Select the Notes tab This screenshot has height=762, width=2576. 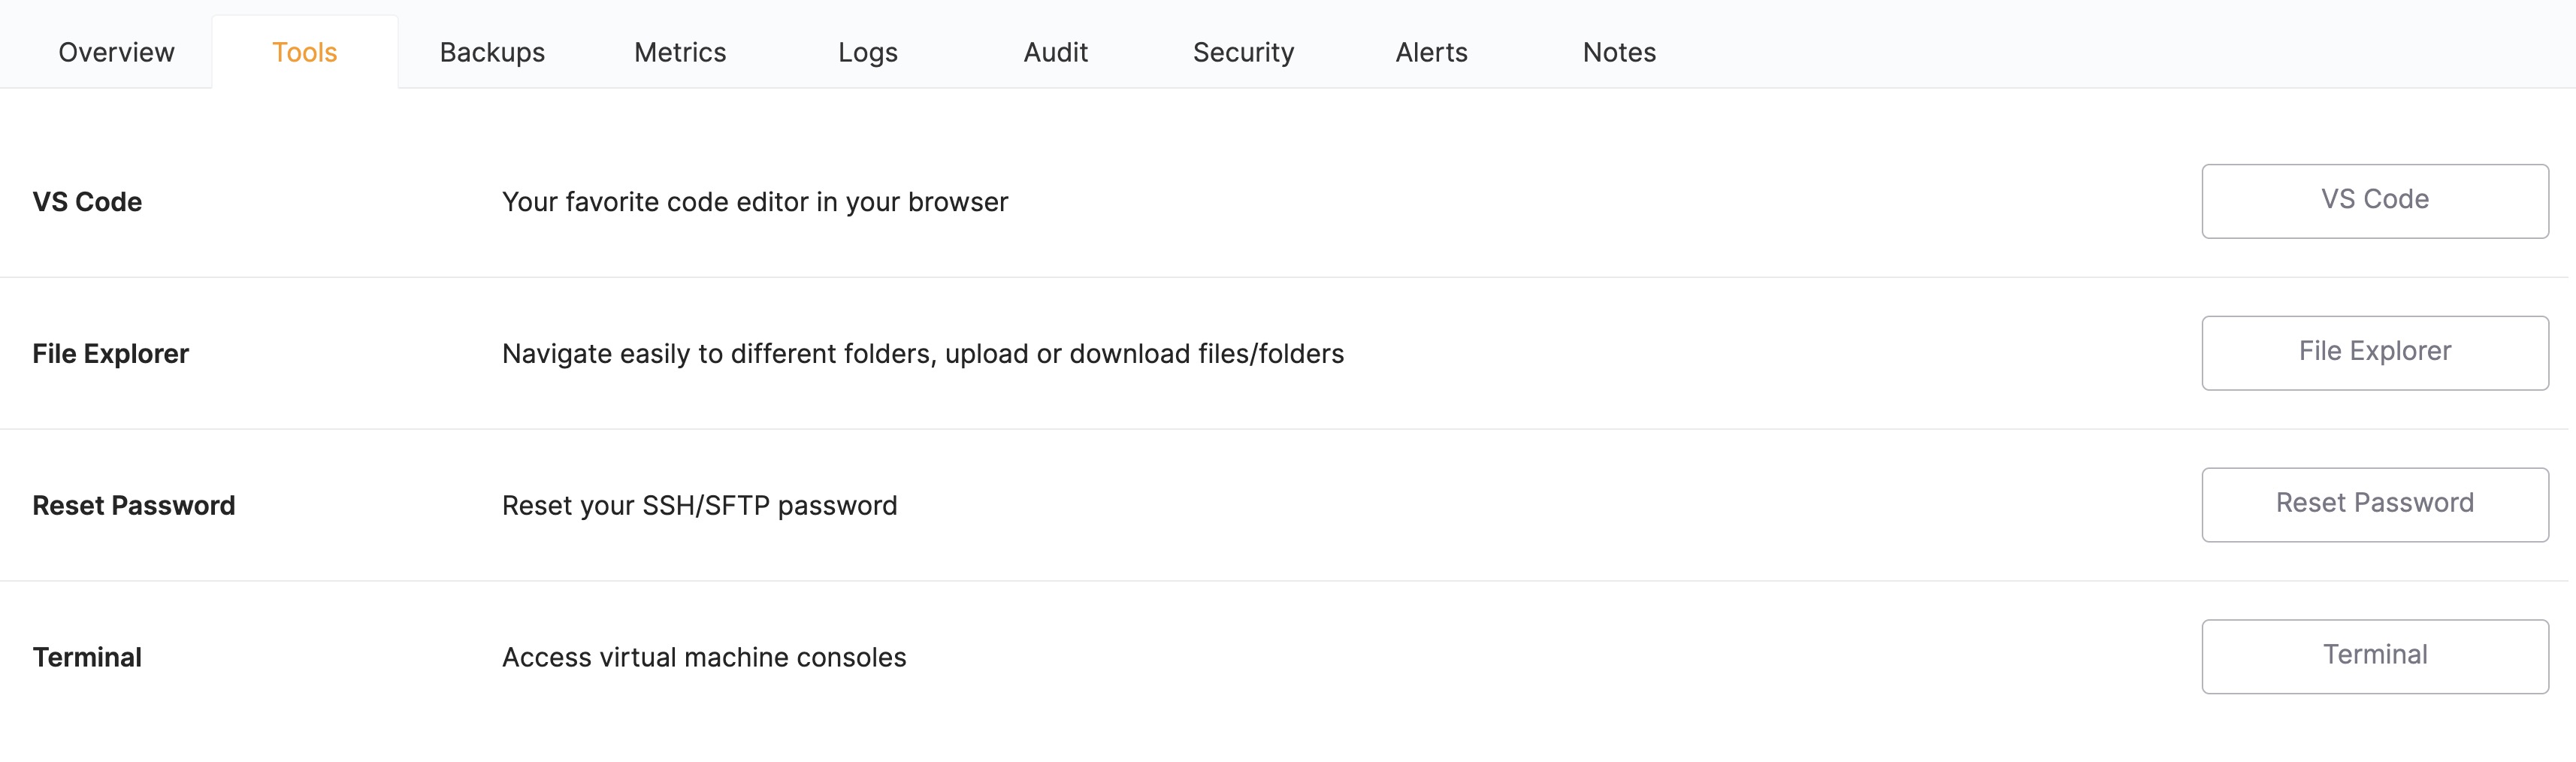(x=1617, y=51)
